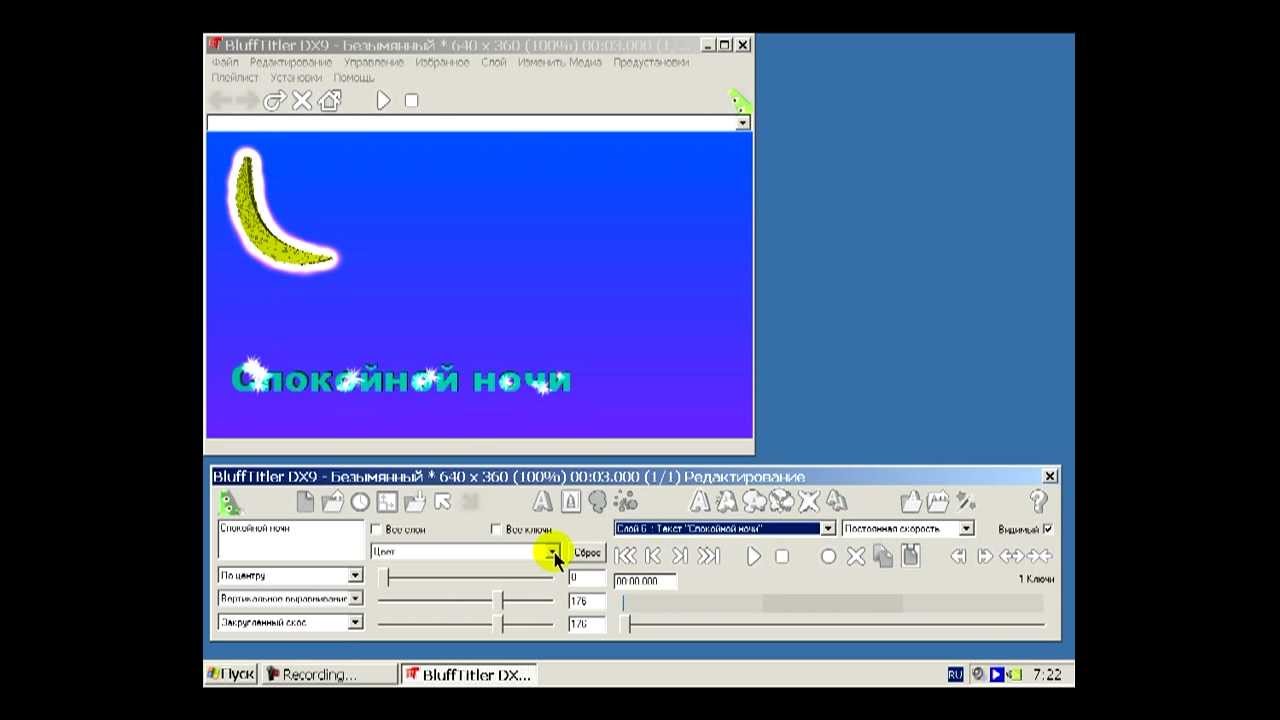Create a key with the circle record icon

coord(828,556)
